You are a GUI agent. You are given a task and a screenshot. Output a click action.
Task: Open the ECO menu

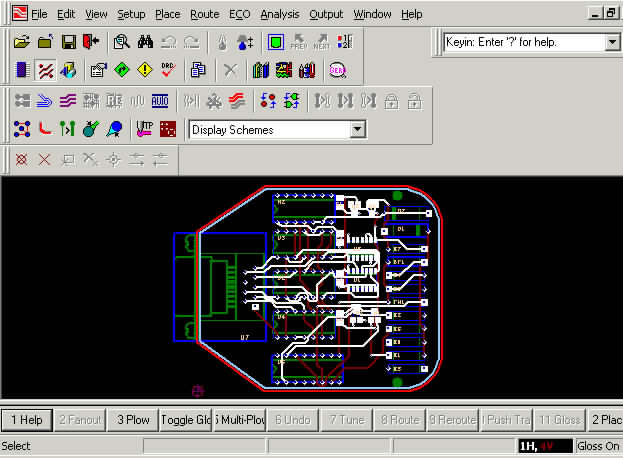(x=240, y=14)
